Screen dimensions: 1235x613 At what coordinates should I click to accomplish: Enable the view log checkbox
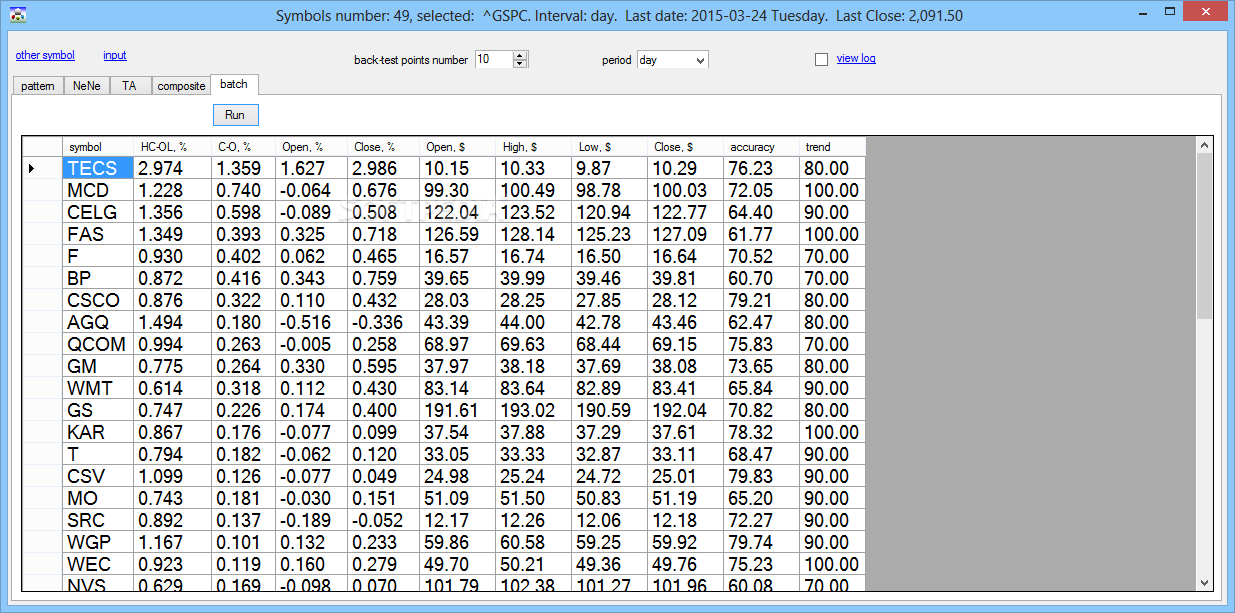(822, 59)
